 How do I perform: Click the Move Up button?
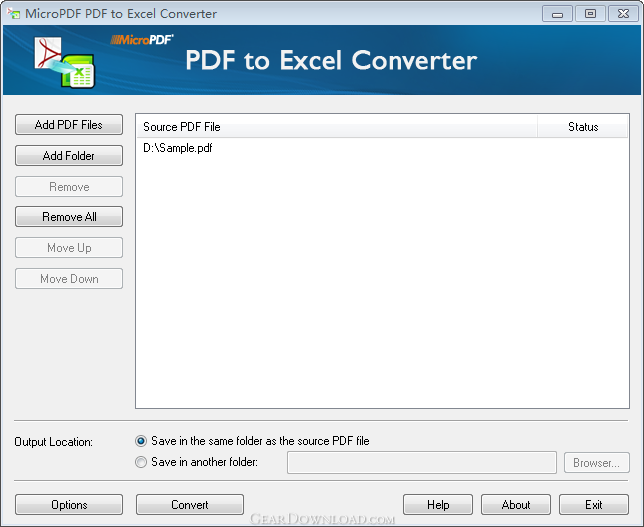[x=69, y=248]
